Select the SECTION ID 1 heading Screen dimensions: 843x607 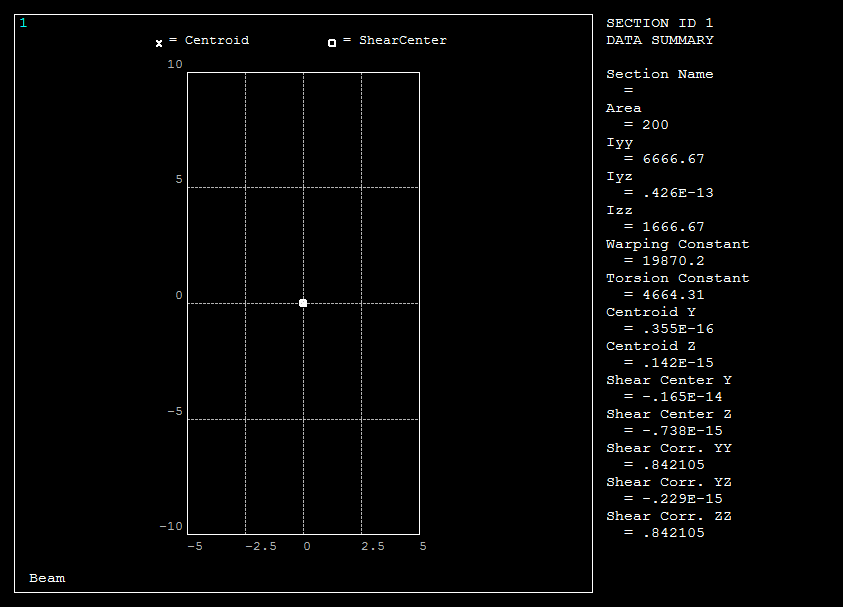tap(660, 23)
